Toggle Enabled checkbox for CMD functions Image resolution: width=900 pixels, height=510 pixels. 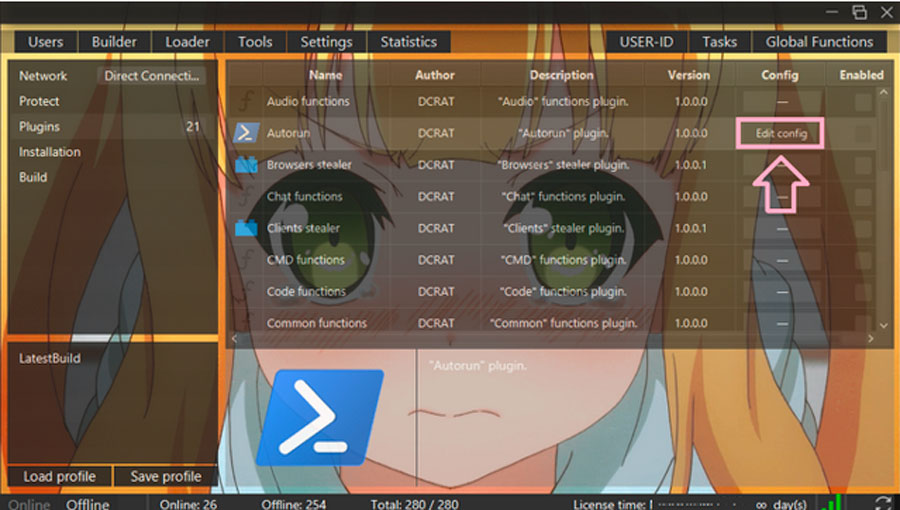click(x=863, y=260)
